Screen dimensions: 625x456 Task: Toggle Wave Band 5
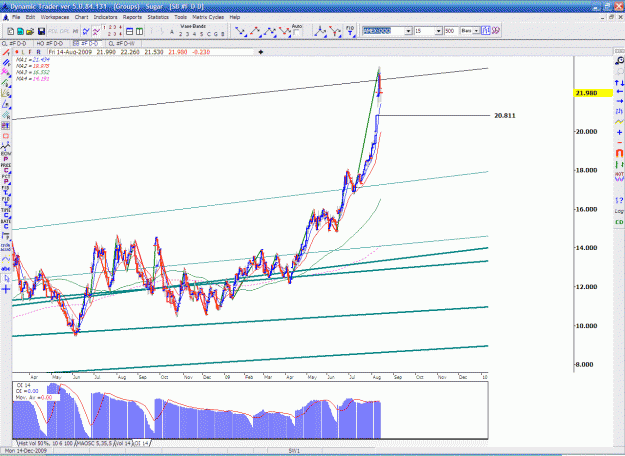(x=201, y=34)
